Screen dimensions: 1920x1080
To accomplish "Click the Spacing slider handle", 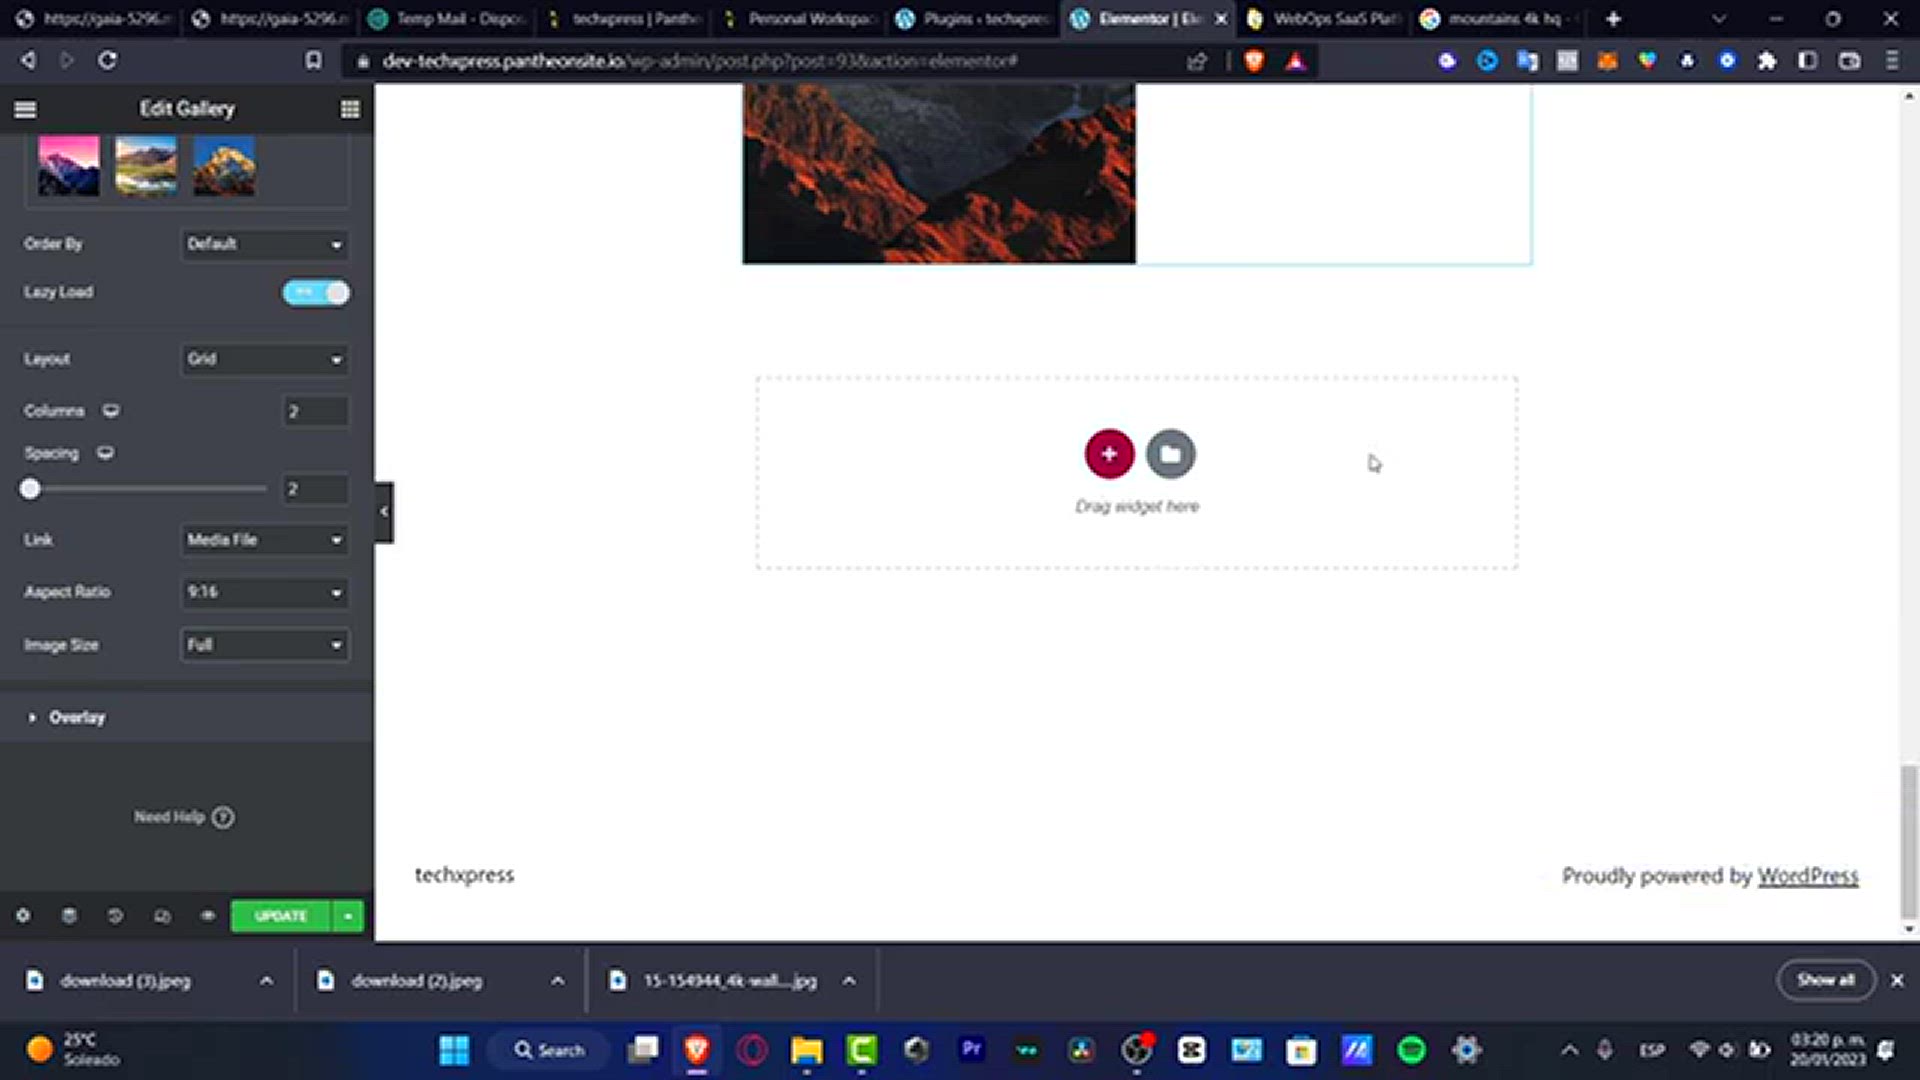I will click(30, 489).
